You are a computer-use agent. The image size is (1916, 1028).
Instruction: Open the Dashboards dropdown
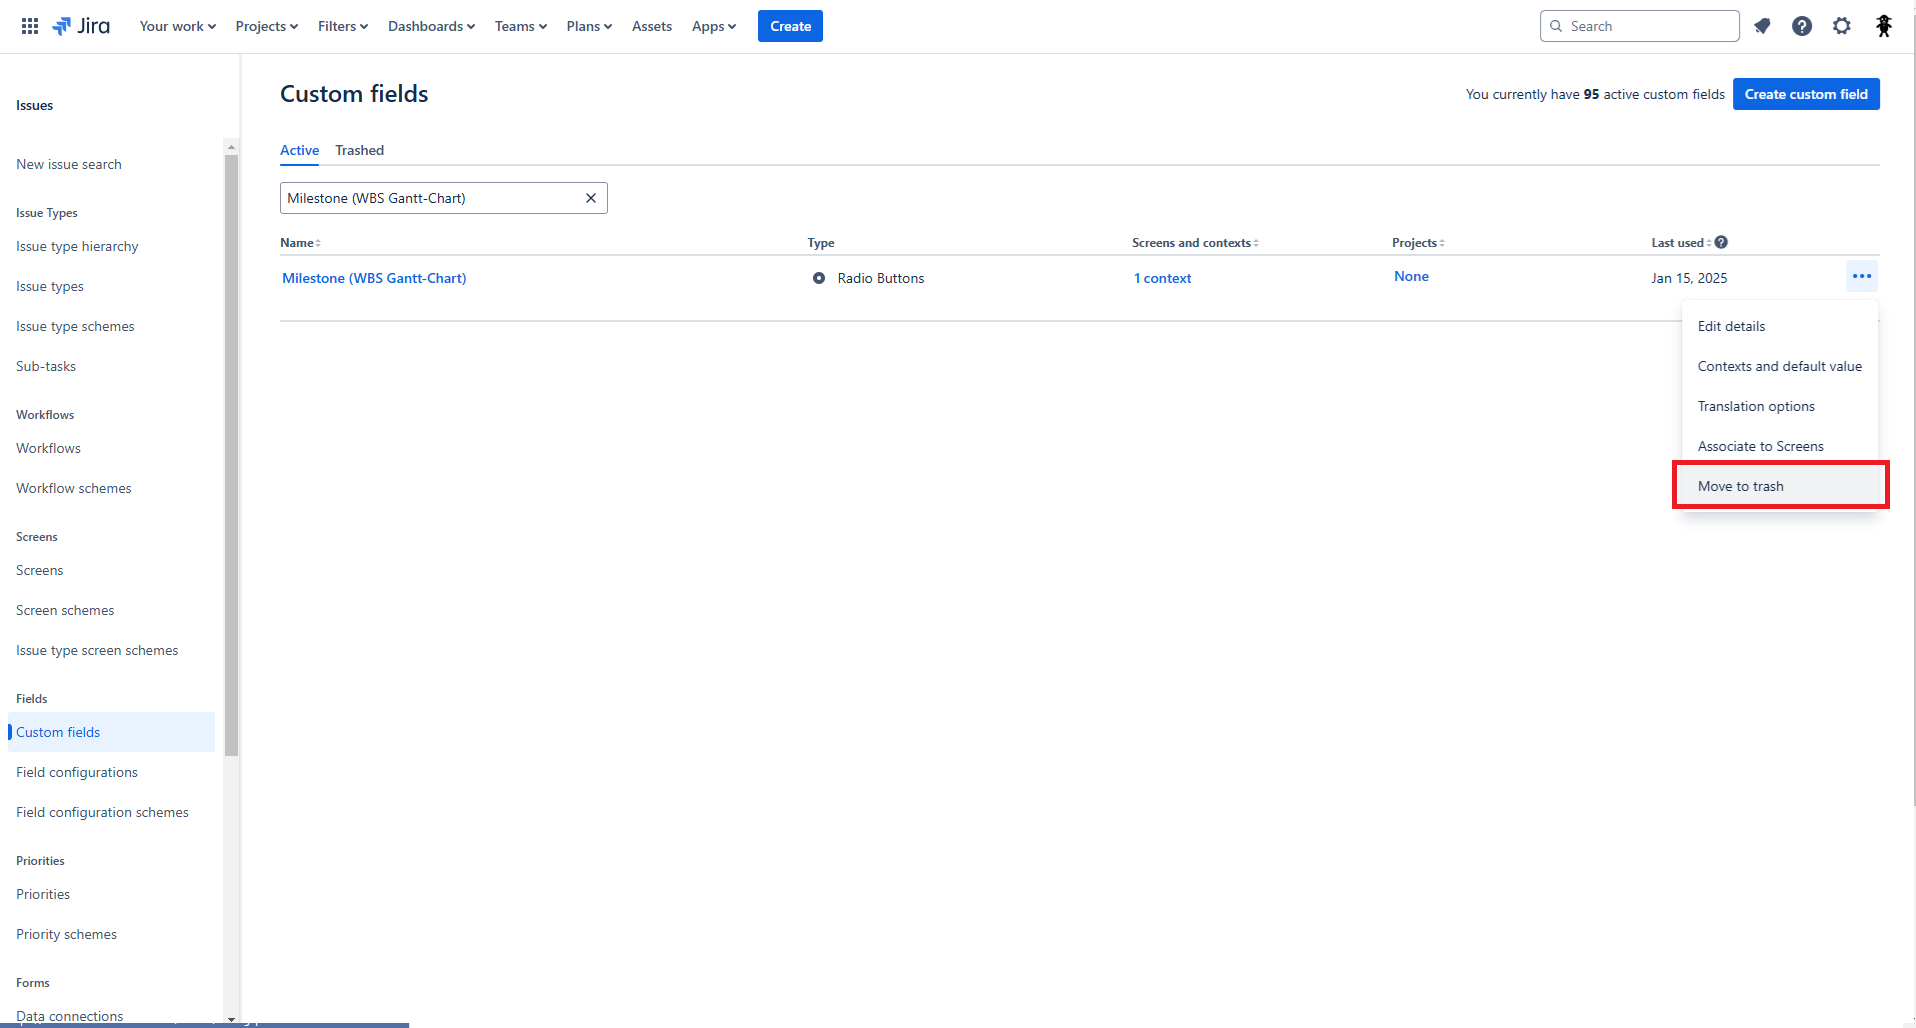(431, 26)
